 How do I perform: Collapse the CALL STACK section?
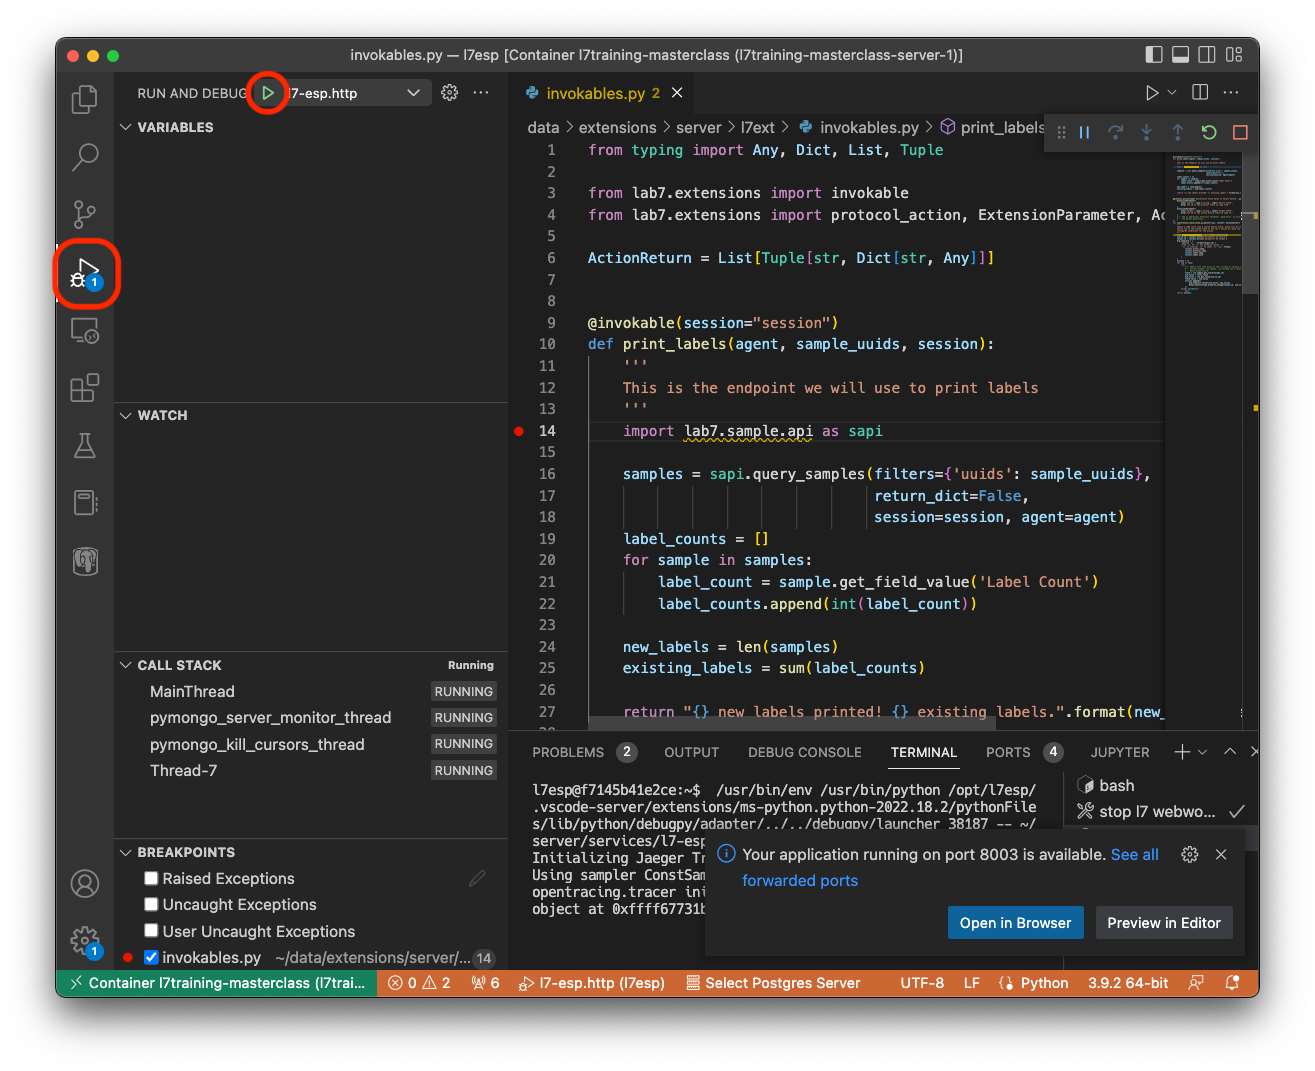click(126, 665)
